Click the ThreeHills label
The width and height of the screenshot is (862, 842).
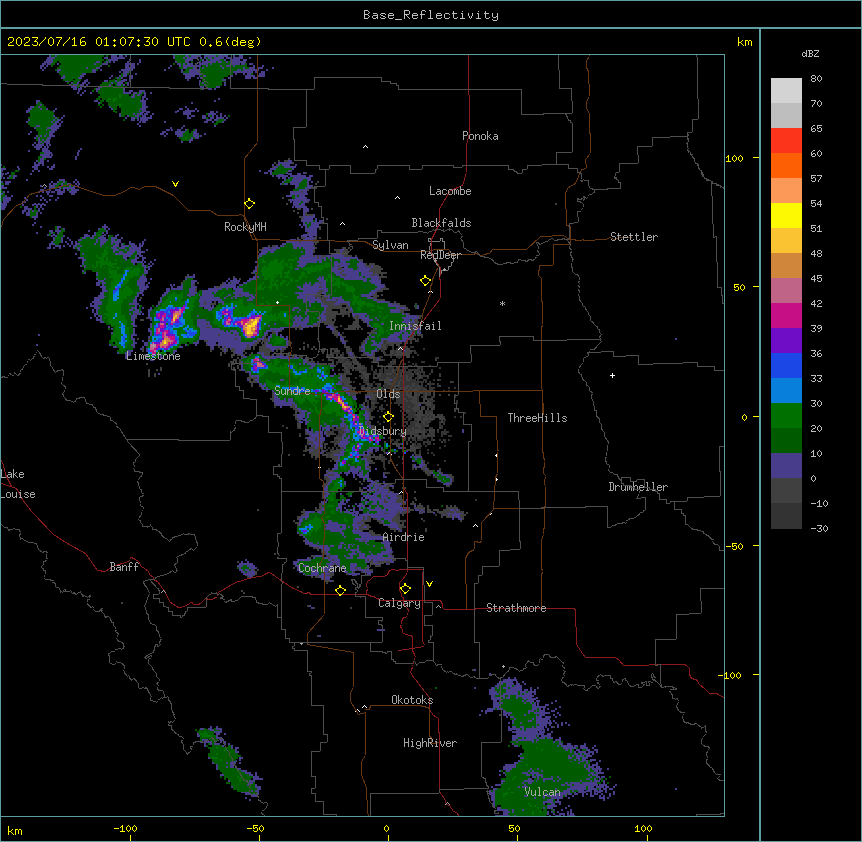537,418
